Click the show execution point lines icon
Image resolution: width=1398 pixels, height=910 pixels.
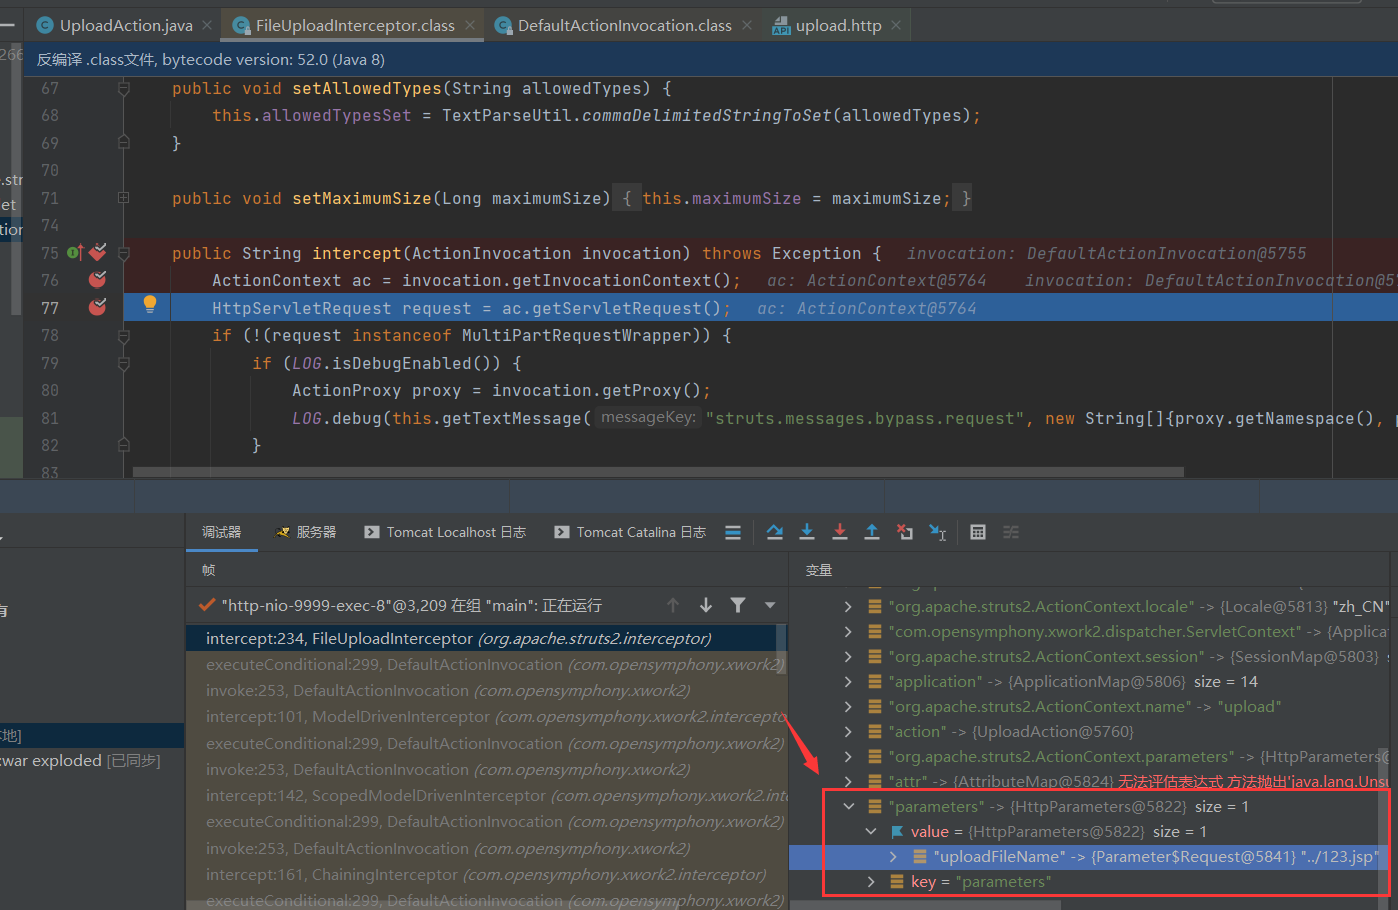(733, 532)
